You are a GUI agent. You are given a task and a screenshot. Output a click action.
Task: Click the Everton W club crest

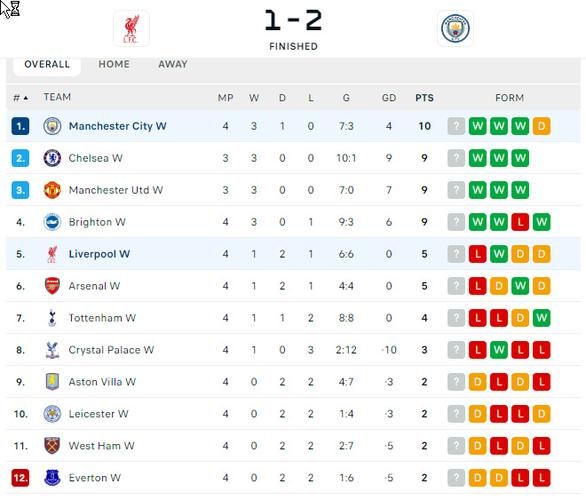[52, 478]
